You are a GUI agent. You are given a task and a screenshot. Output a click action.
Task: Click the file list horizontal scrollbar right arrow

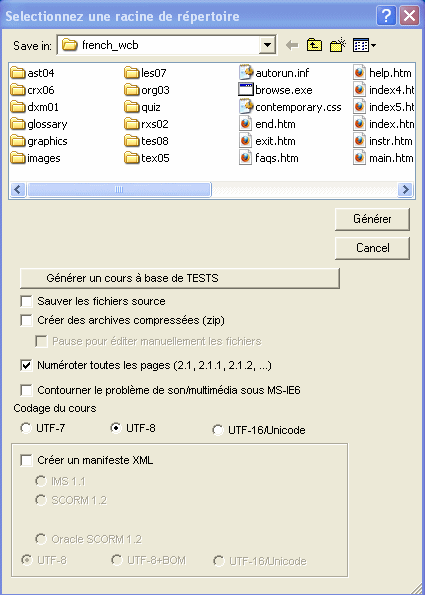pos(405,189)
